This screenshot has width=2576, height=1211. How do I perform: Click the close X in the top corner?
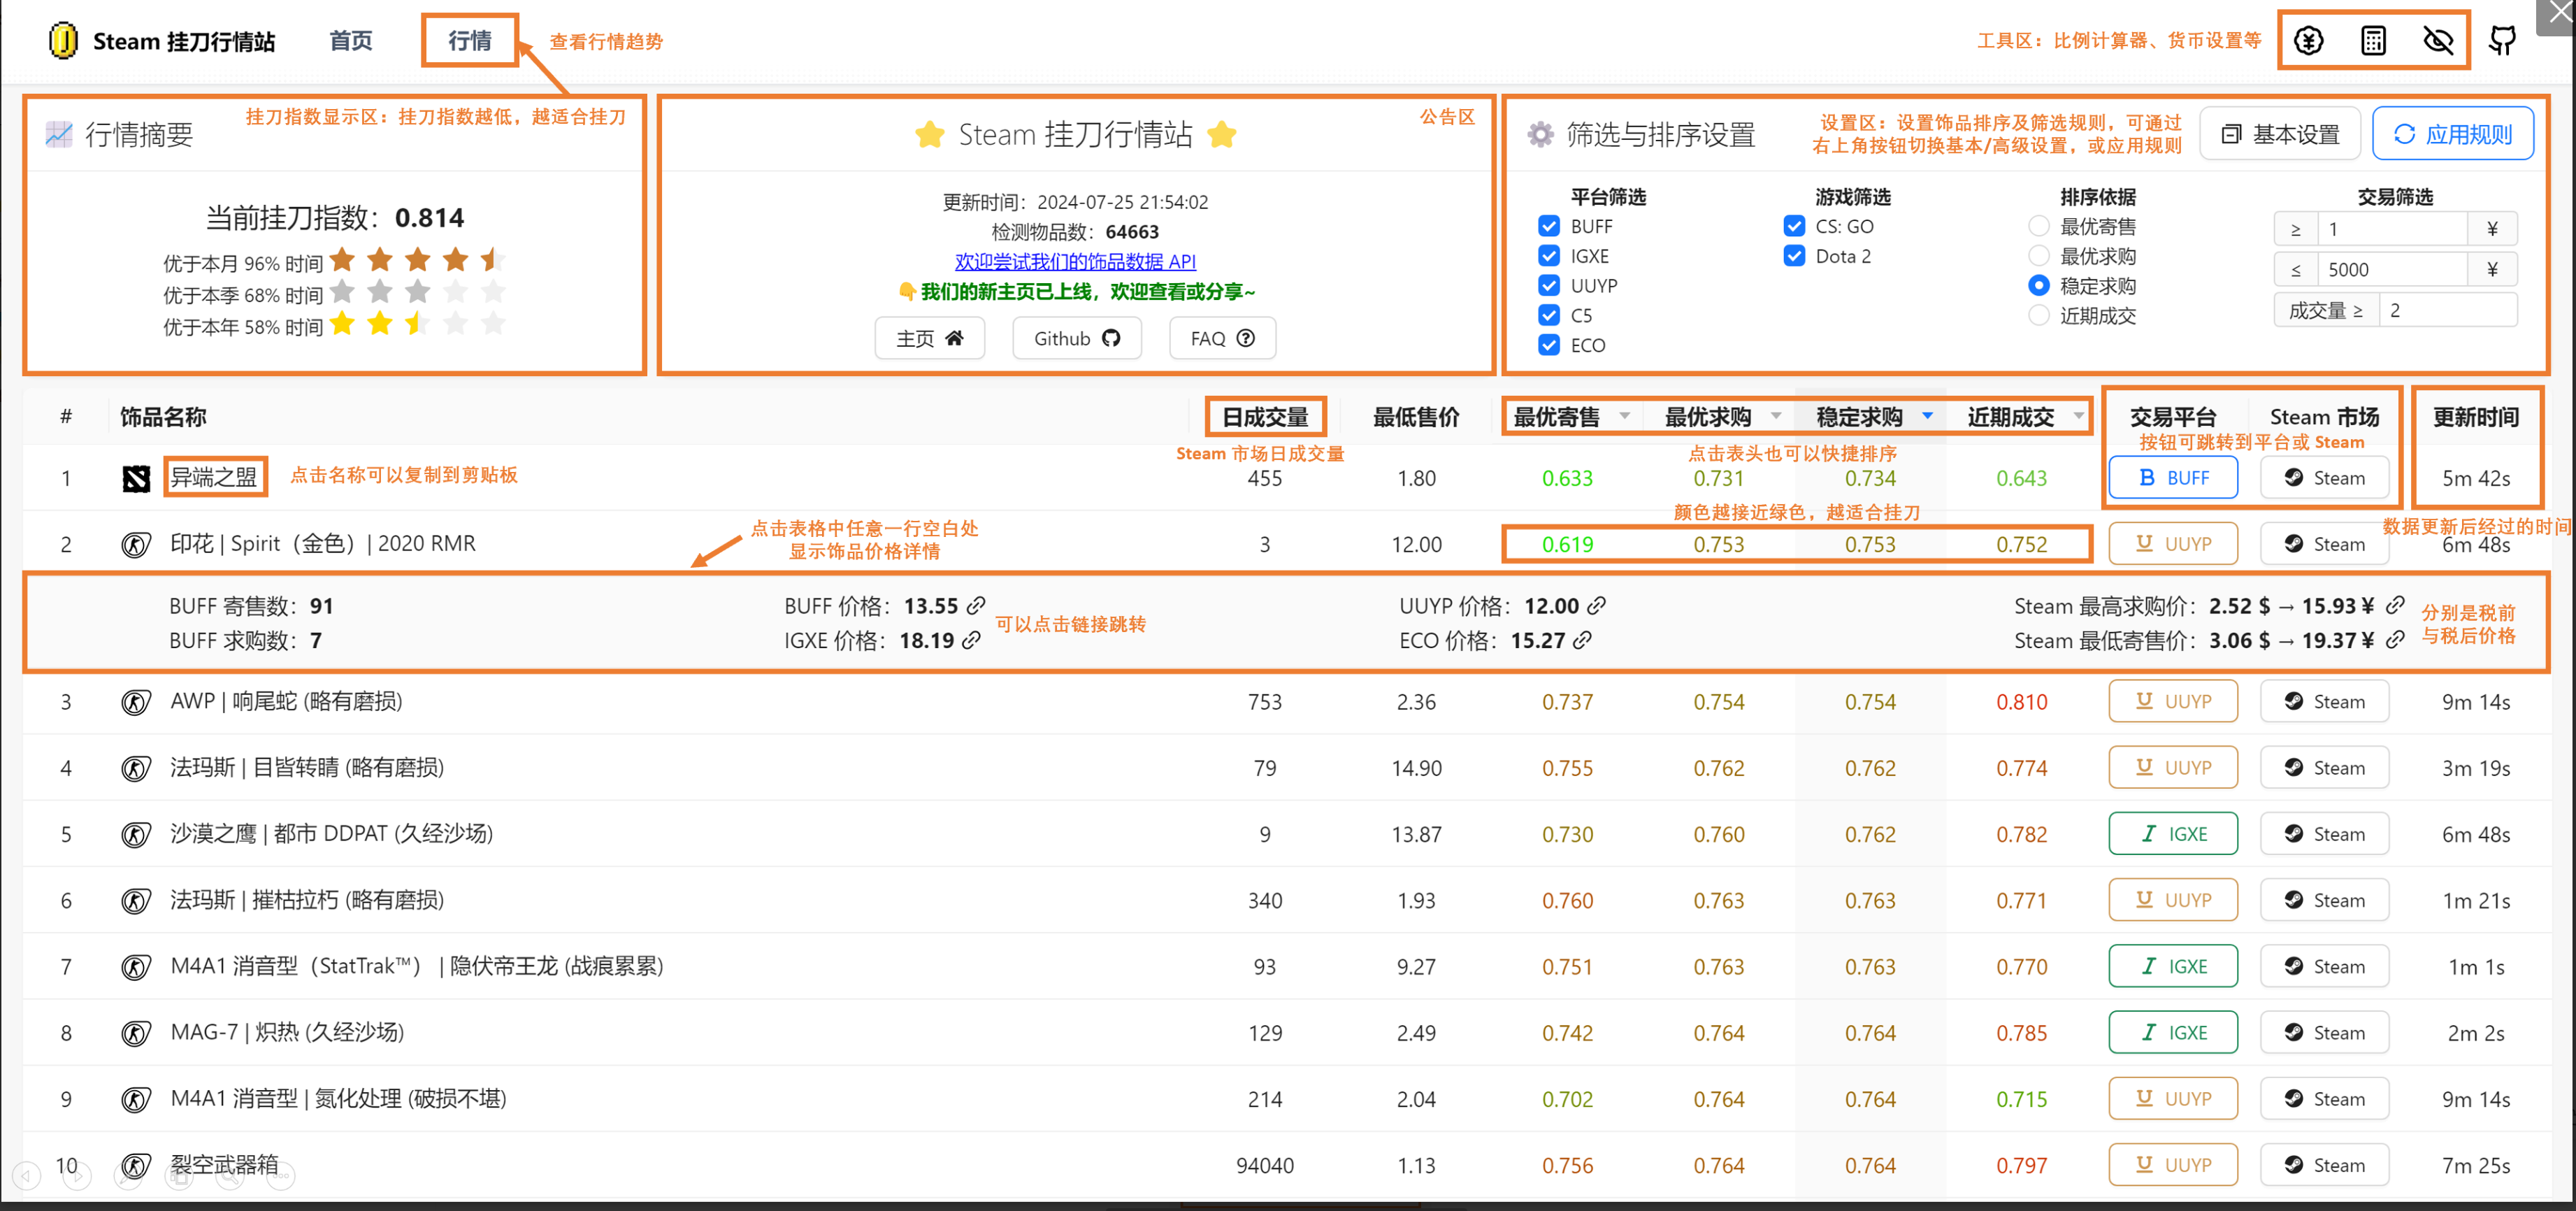(x=2560, y=12)
